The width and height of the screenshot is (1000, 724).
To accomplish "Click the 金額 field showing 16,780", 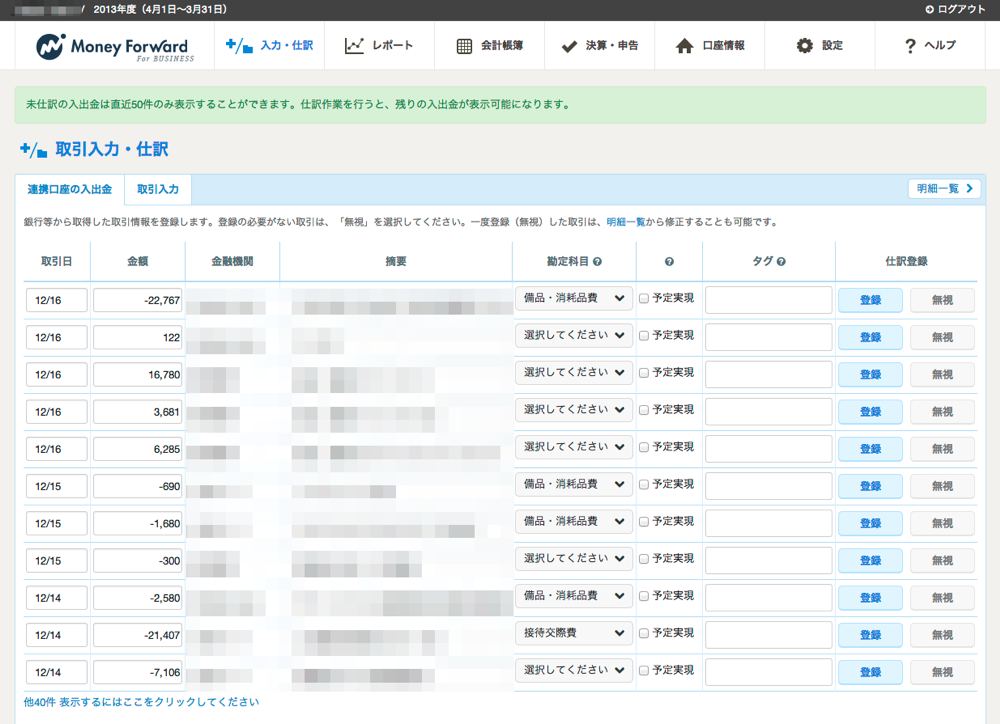I will coord(138,374).
